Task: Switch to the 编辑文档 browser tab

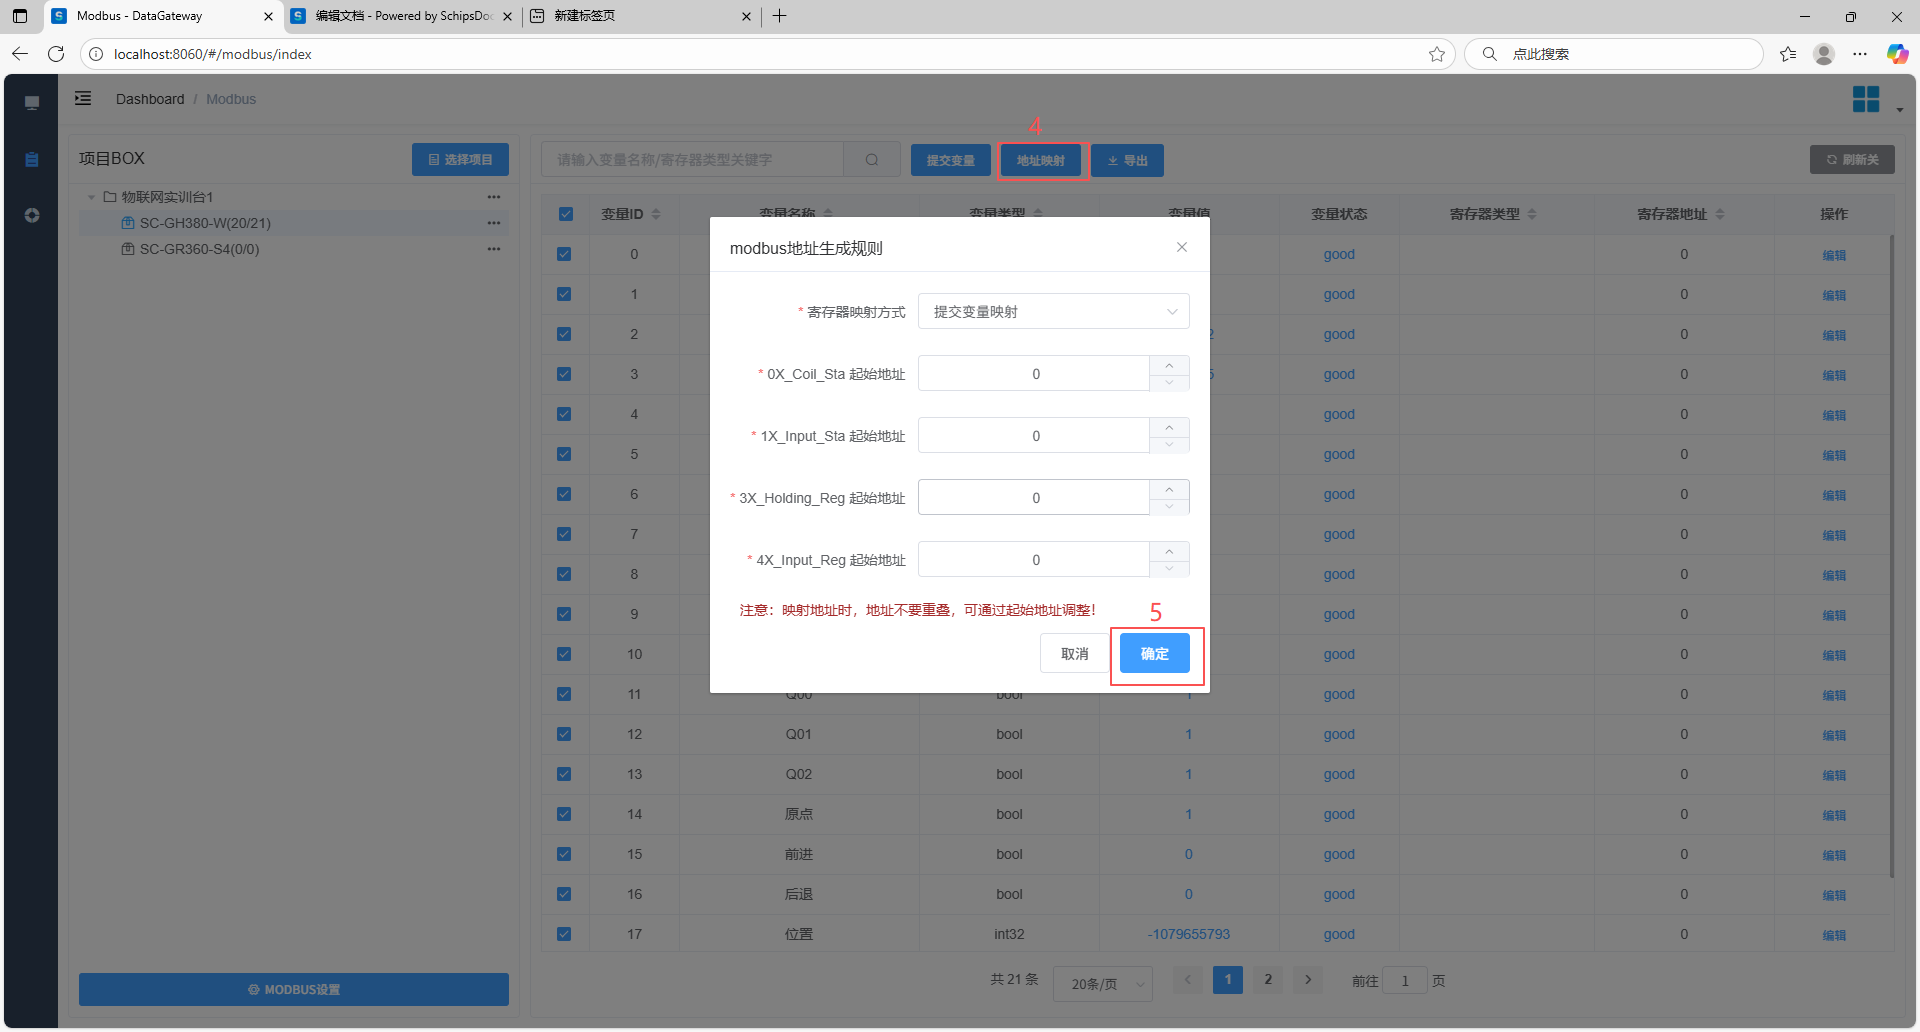Action: coord(400,16)
